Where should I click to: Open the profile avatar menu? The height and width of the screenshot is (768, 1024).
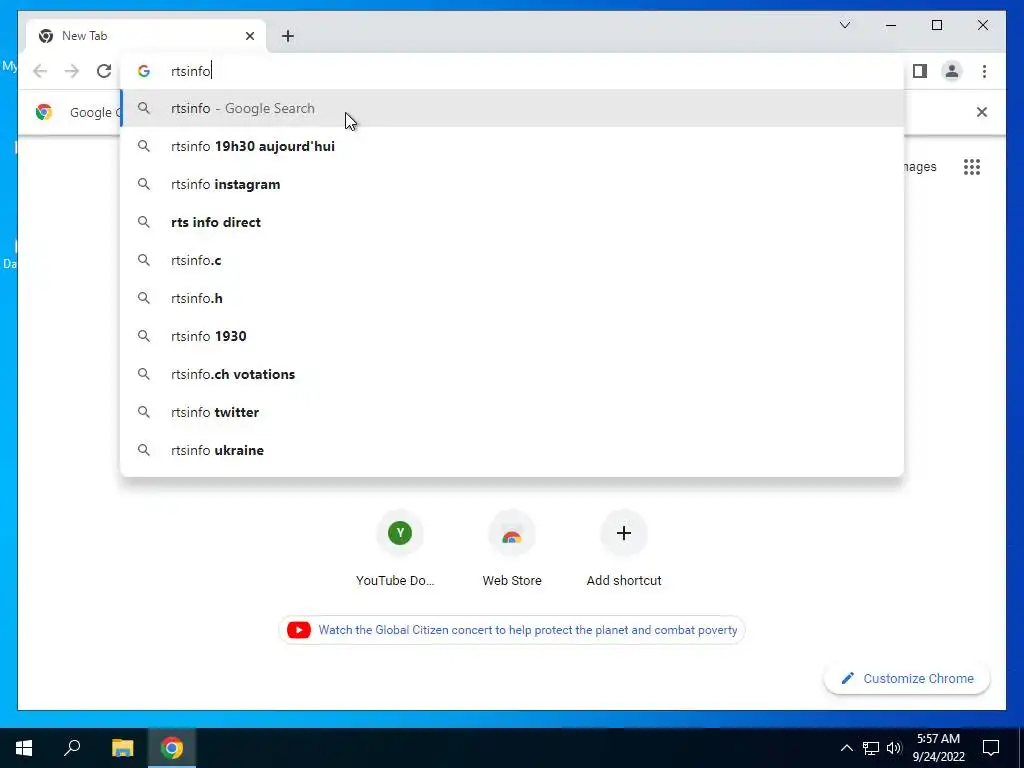952,71
